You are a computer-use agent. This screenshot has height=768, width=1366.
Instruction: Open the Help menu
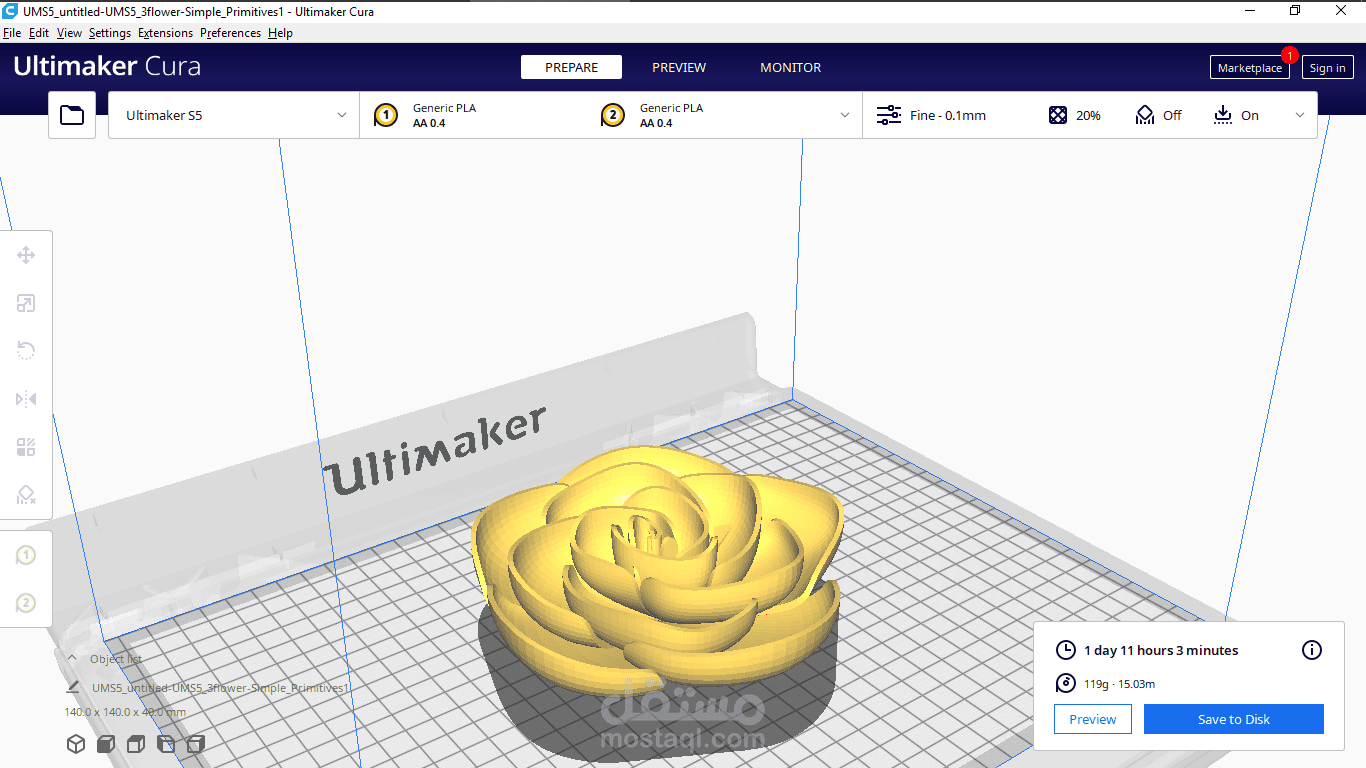coord(280,33)
